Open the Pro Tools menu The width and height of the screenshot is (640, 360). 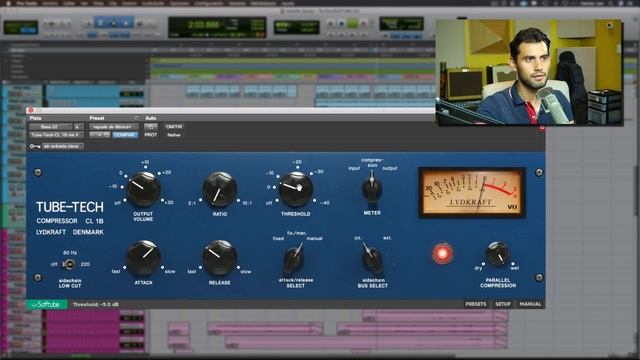pyautogui.click(x=27, y=3)
